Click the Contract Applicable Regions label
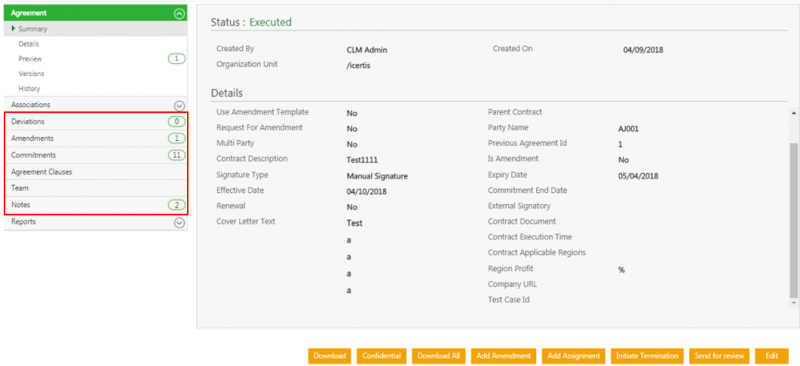800x366 pixels. (x=537, y=252)
